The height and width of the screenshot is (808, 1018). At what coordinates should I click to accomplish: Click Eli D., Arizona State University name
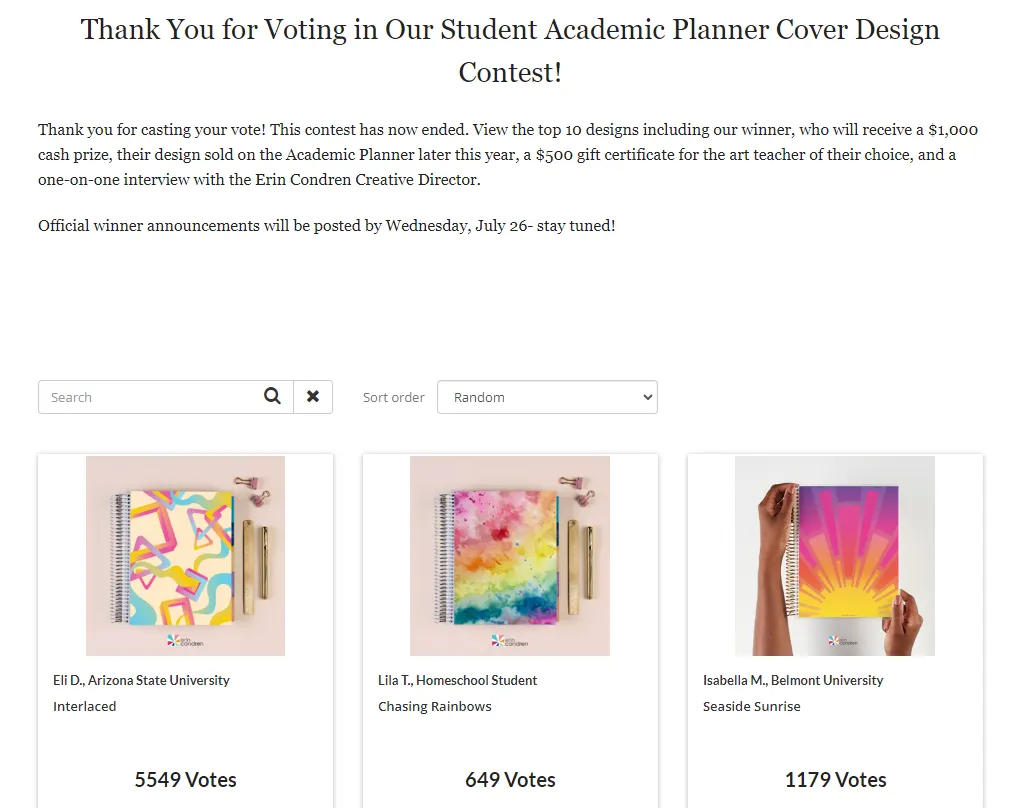142,680
